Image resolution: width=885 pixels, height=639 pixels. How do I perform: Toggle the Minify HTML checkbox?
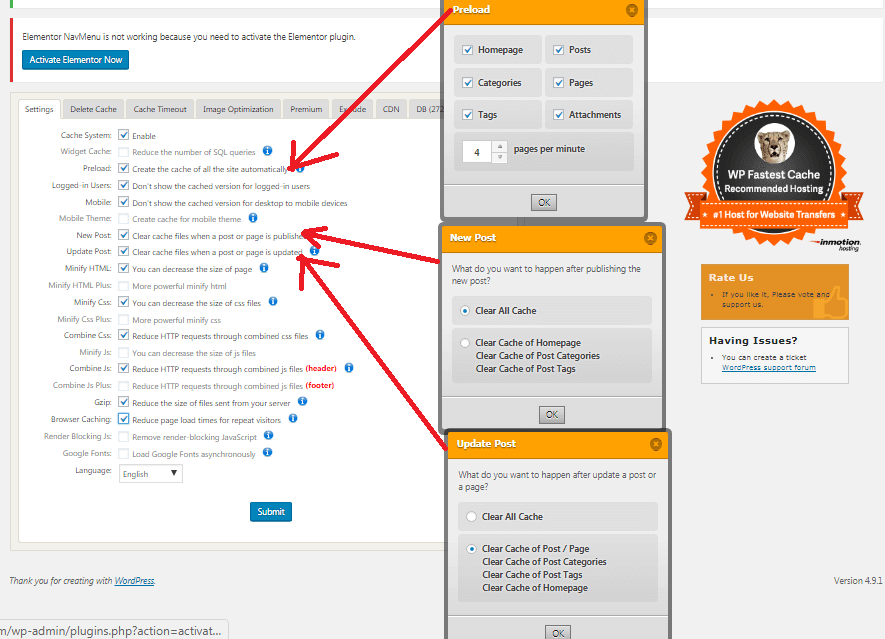(124, 268)
